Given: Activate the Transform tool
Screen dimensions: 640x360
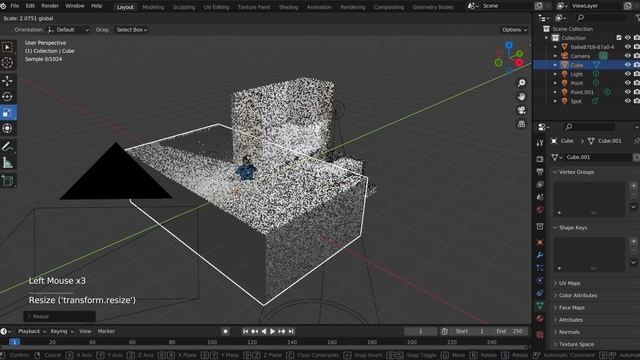Looking at the screenshot, I should tap(7, 128).
